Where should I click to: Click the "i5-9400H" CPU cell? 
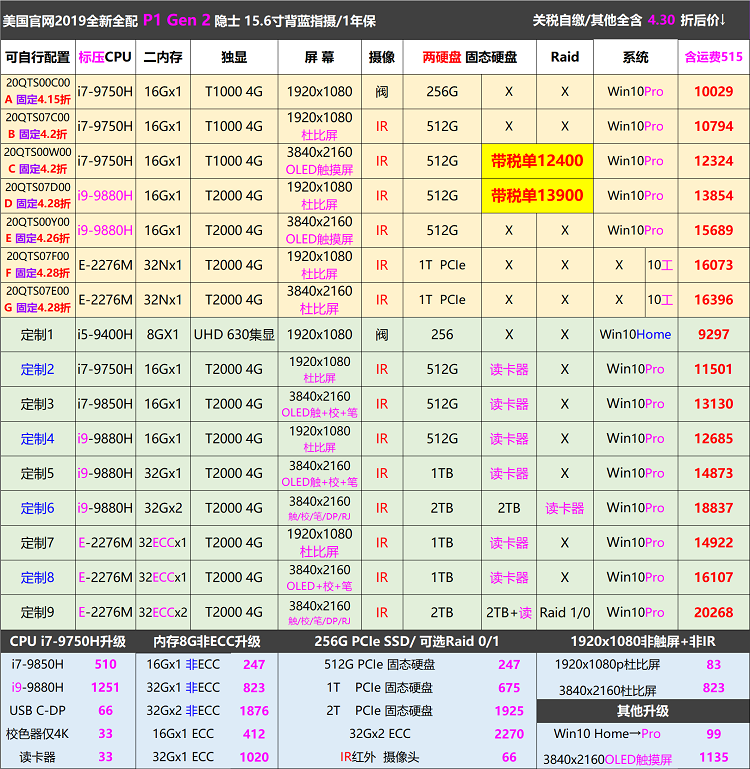[x=104, y=335]
